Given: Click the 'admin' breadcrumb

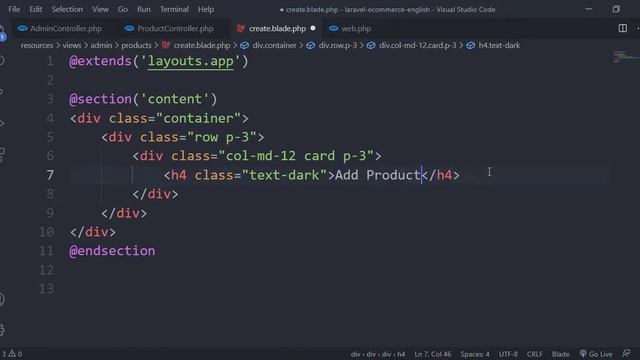Looking at the screenshot, I should click(x=101, y=45).
